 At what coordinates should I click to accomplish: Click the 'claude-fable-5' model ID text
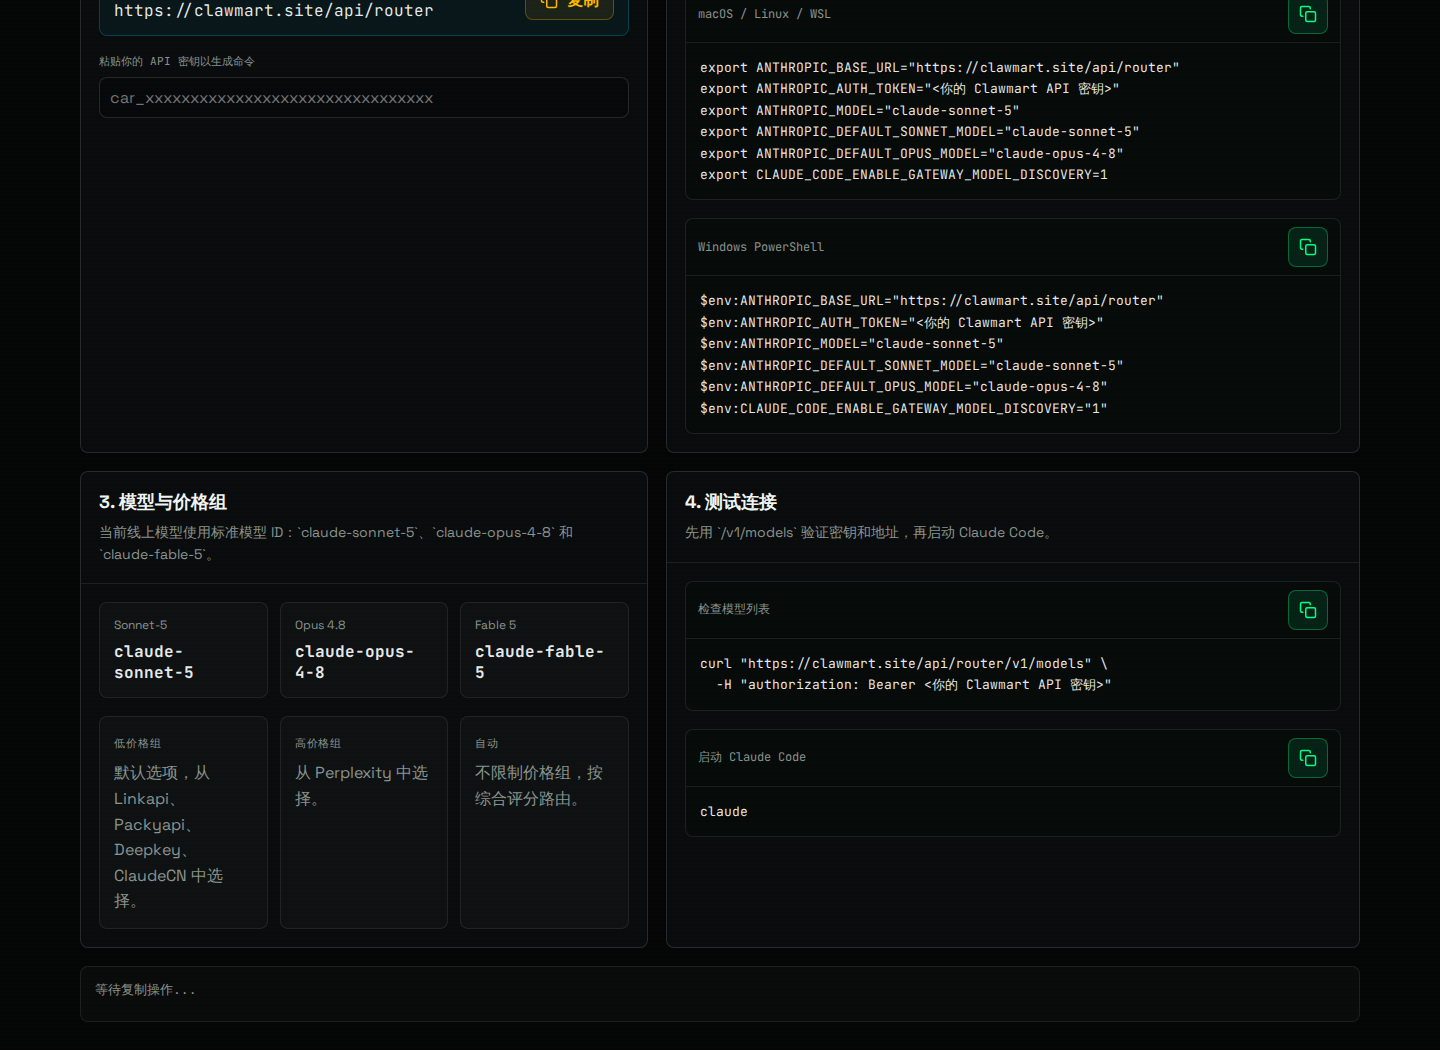point(539,662)
